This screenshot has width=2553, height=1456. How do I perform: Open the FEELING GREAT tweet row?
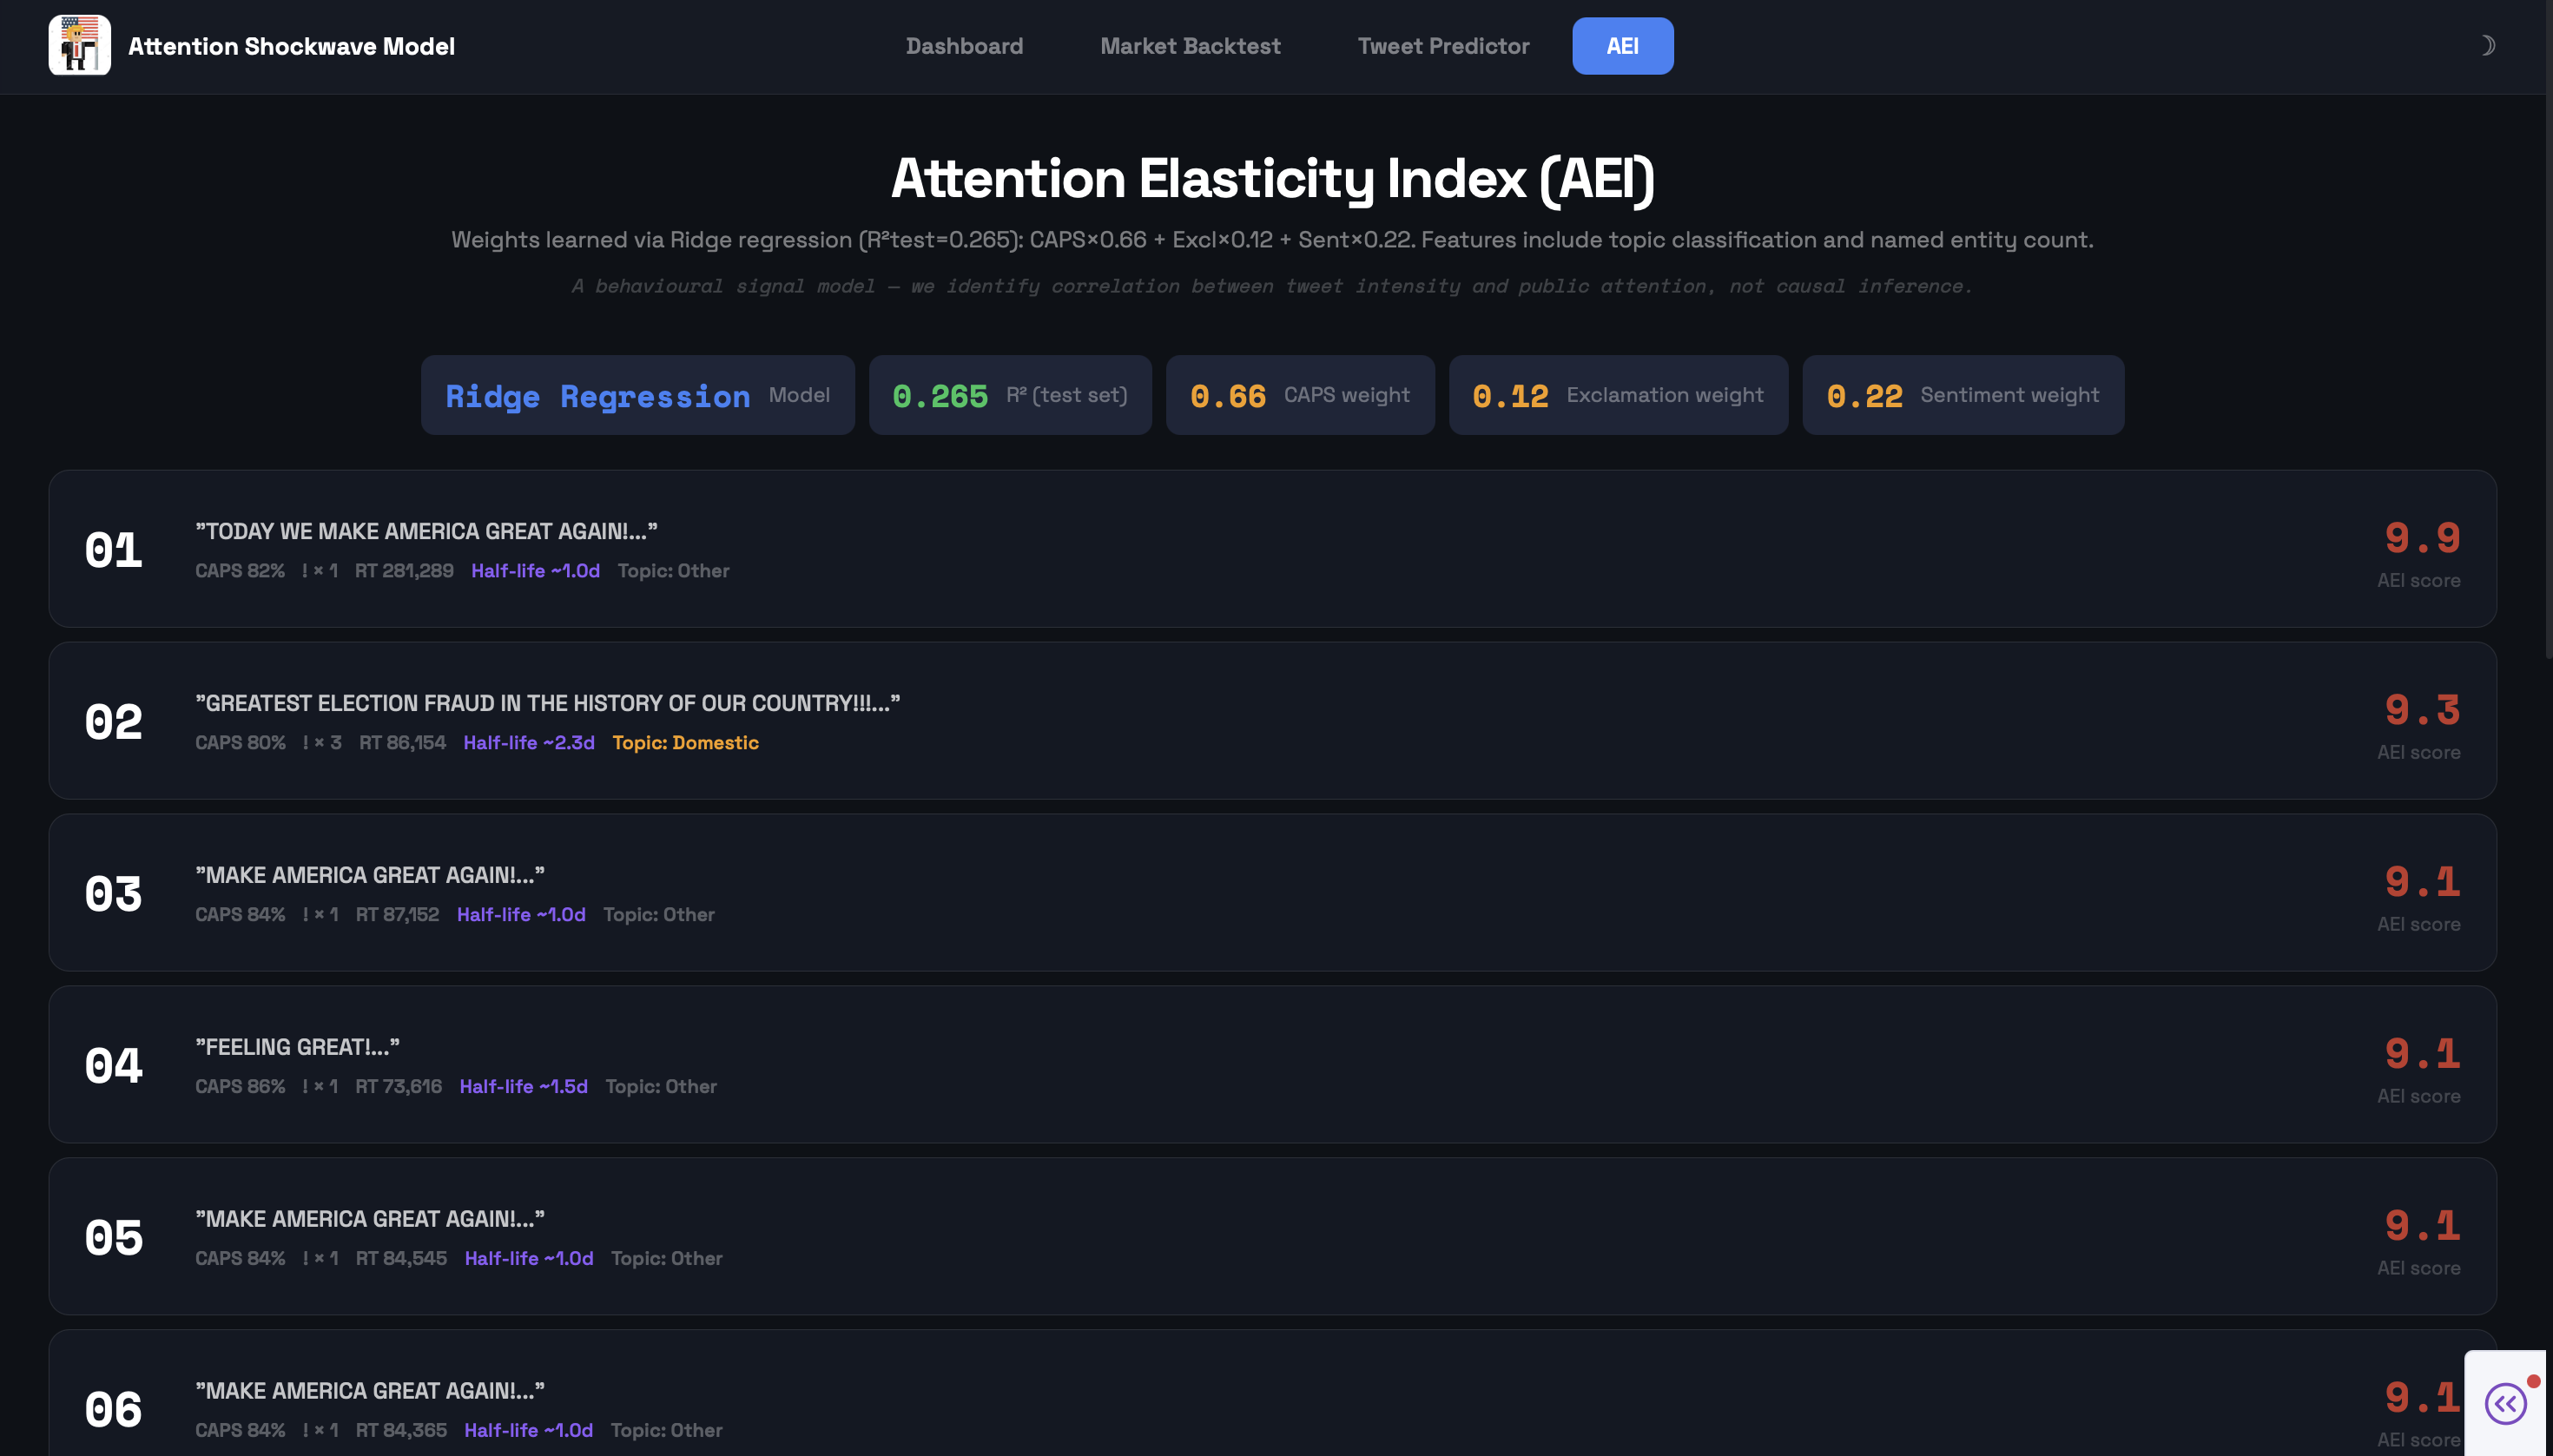click(x=297, y=1047)
